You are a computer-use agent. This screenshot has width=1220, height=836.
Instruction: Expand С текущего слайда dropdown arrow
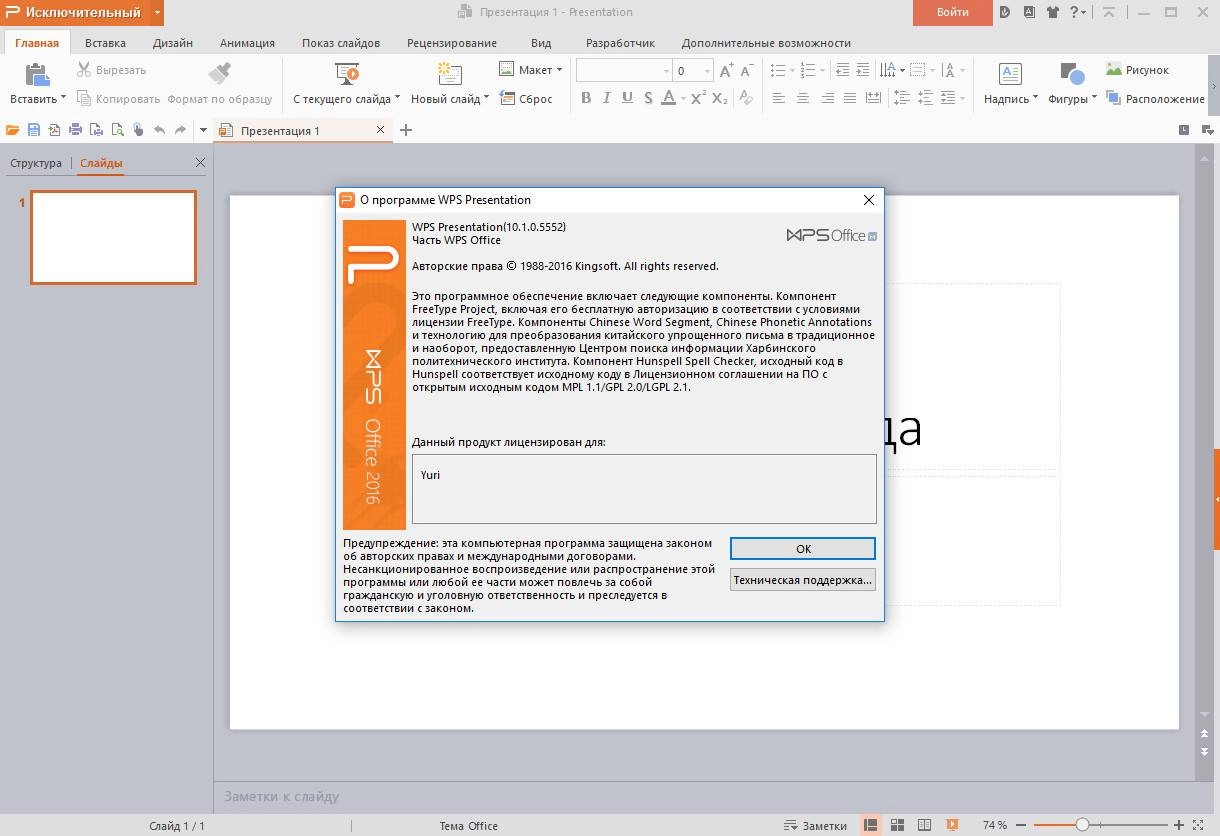(x=397, y=98)
